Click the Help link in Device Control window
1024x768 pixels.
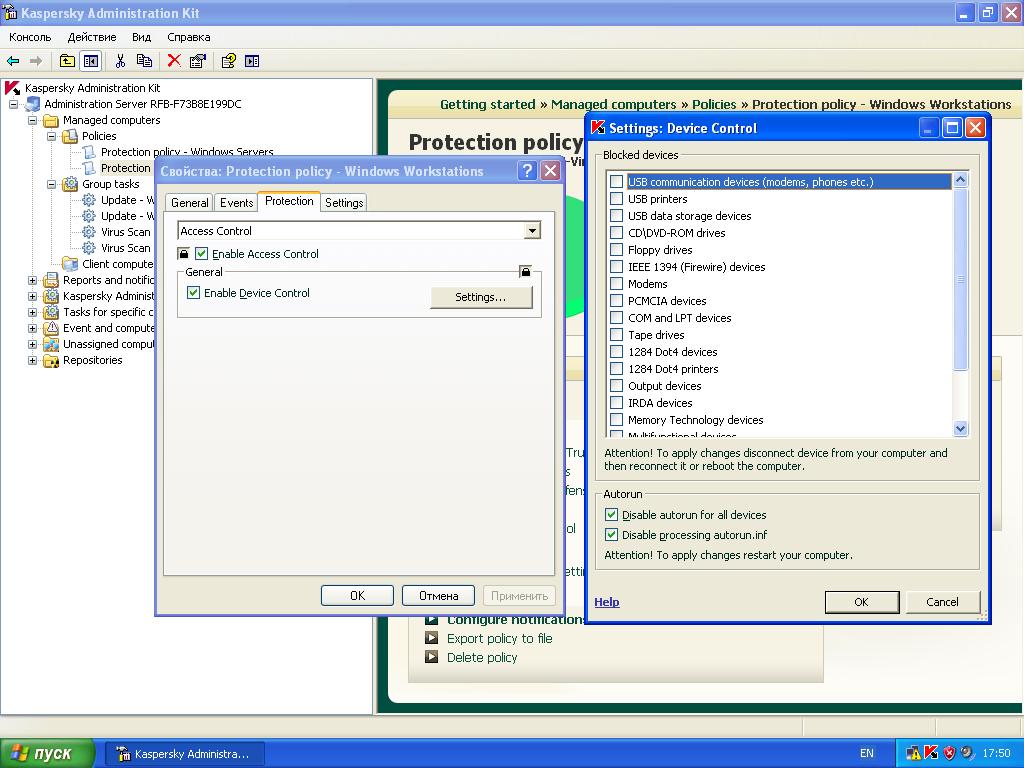click(x=607, y=601)
